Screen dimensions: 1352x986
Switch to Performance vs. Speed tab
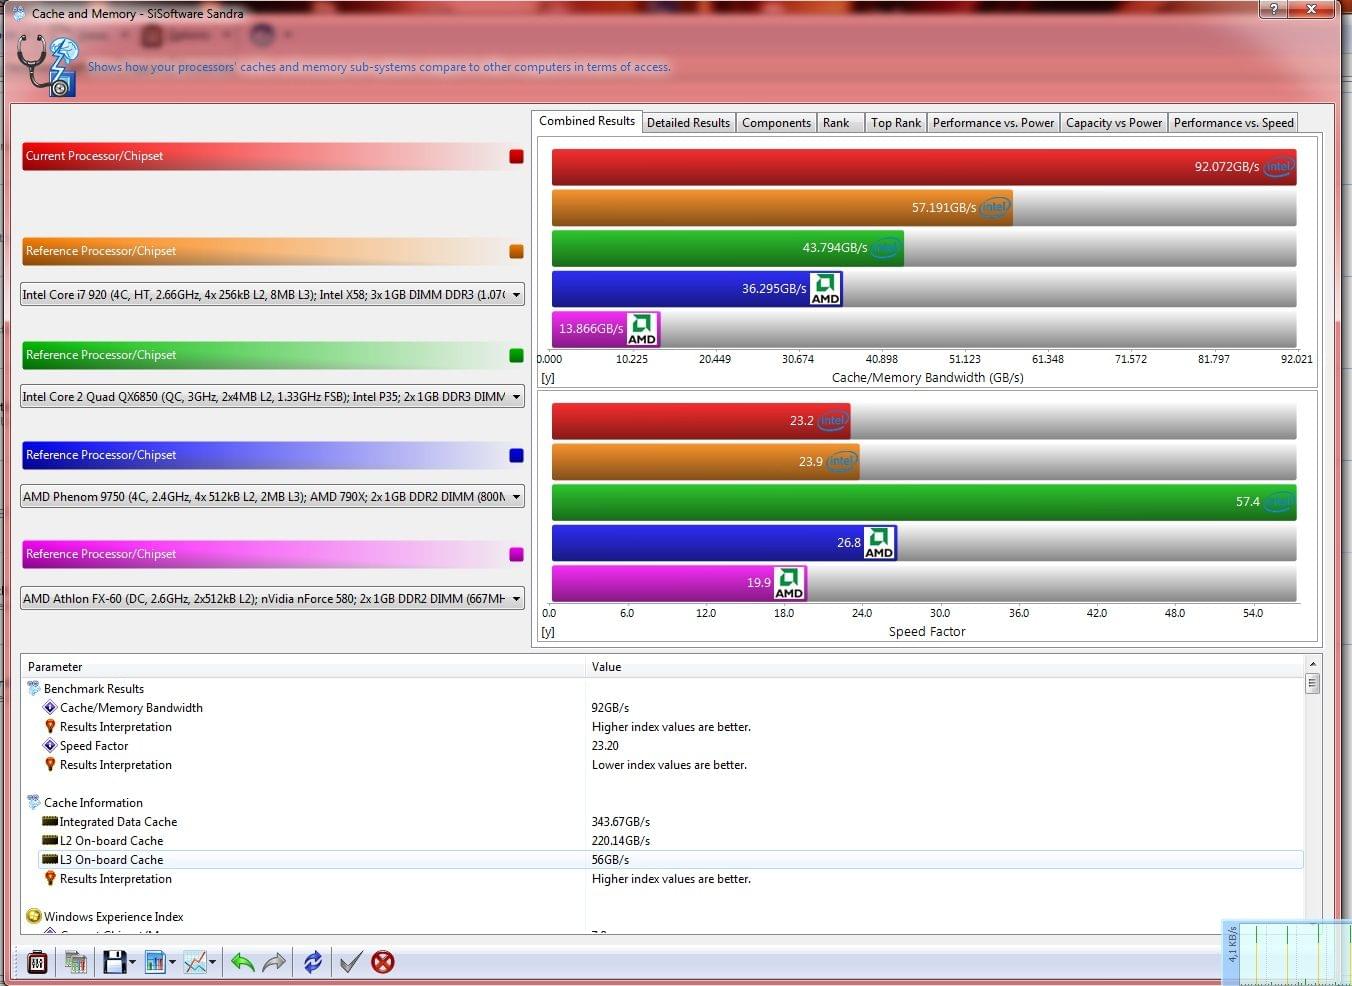[1233, 123]
